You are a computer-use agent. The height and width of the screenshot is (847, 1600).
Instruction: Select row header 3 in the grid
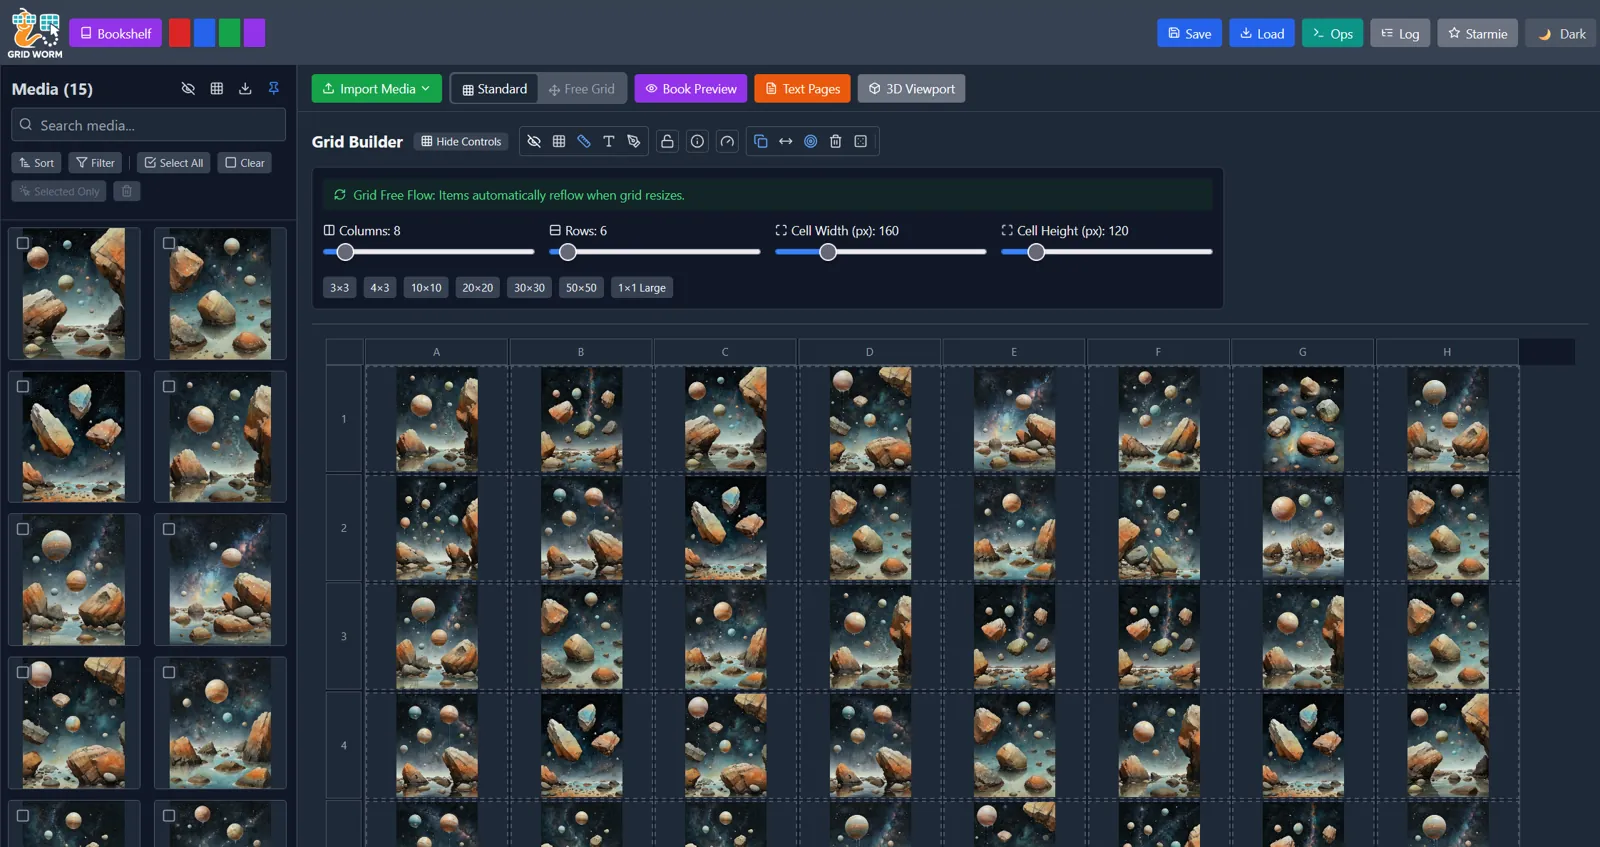344,636
